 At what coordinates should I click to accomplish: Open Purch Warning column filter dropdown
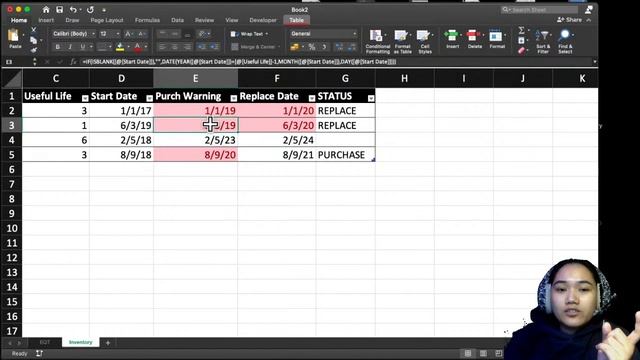click(x=233, y=98)
